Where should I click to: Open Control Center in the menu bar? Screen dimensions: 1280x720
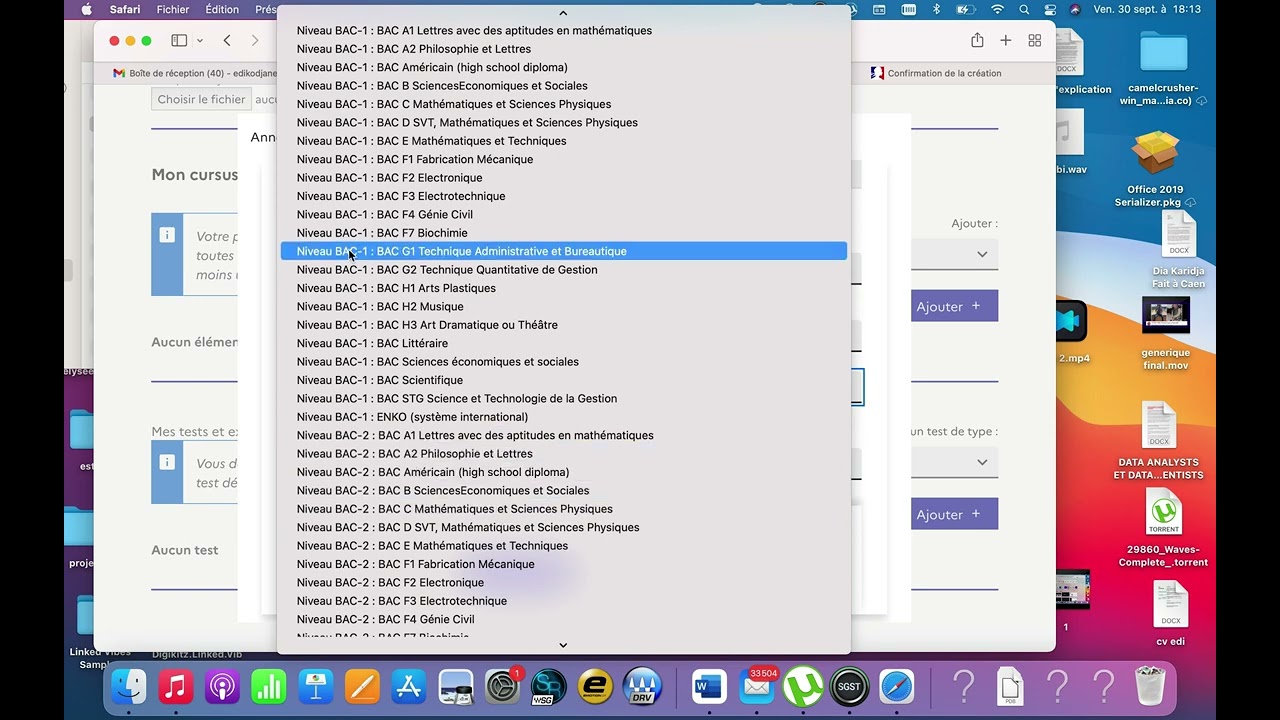(x=1050, y=9)
